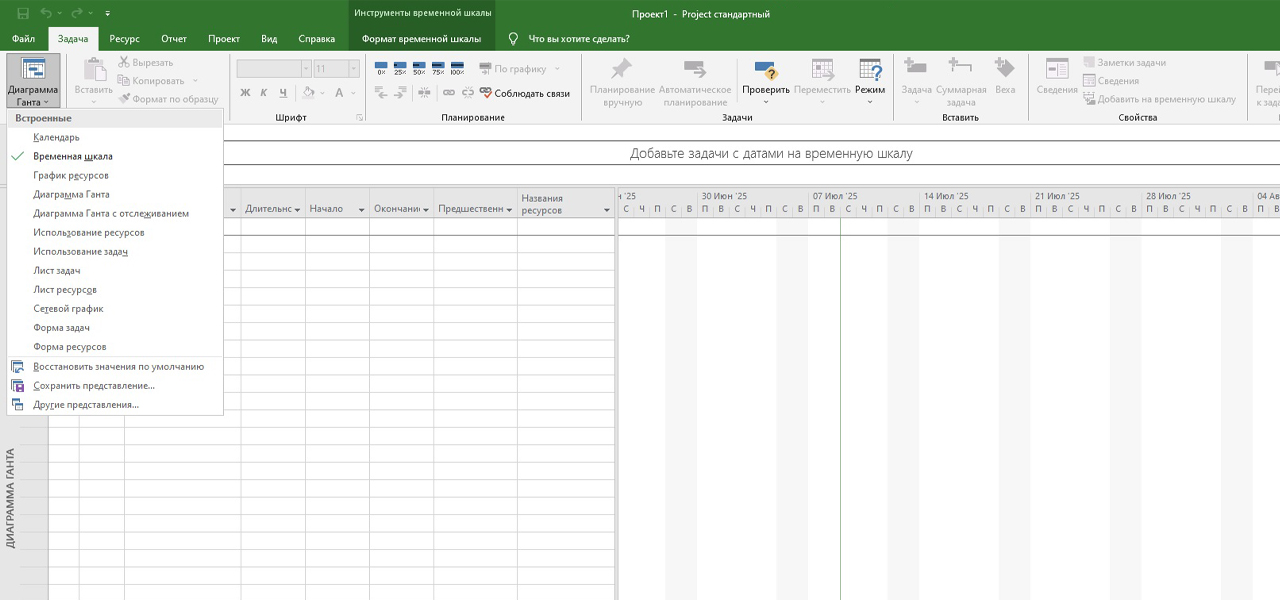The image size is (1280, 600).
Task: Switch to the Отчет tab
Action: (x=174, y=39)
